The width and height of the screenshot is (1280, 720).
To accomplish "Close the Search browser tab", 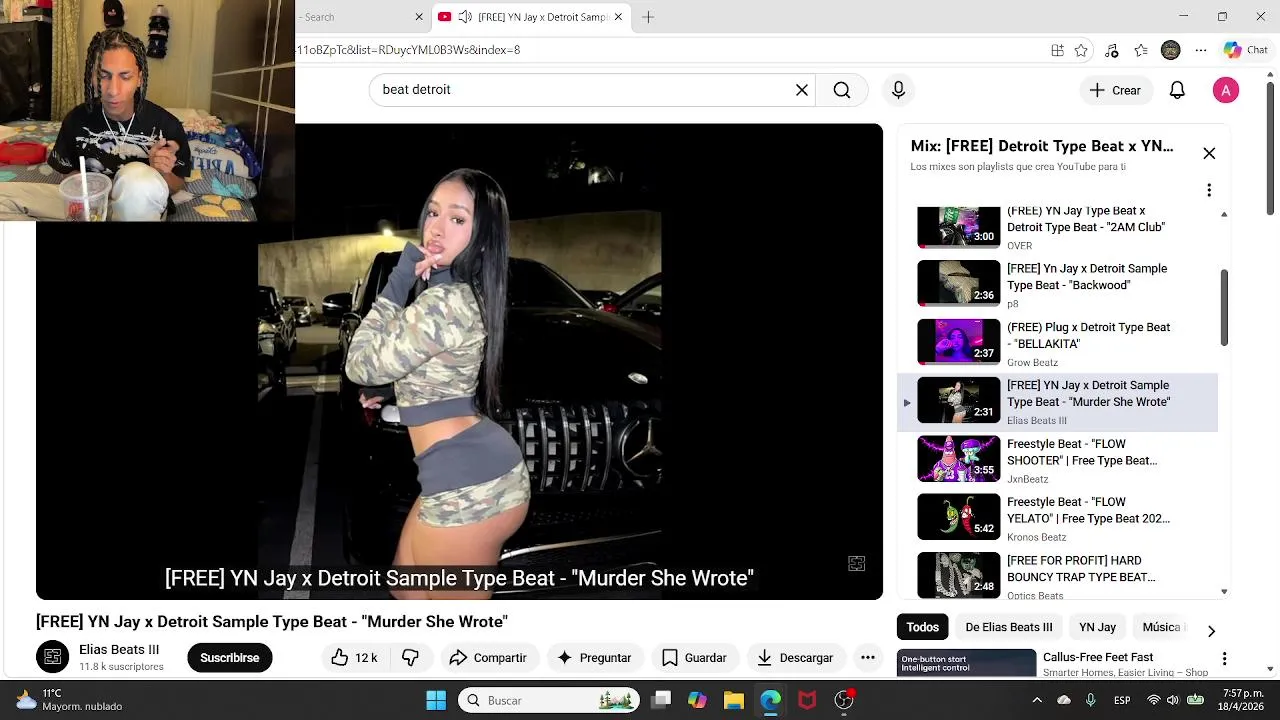I will click(419, 17).
